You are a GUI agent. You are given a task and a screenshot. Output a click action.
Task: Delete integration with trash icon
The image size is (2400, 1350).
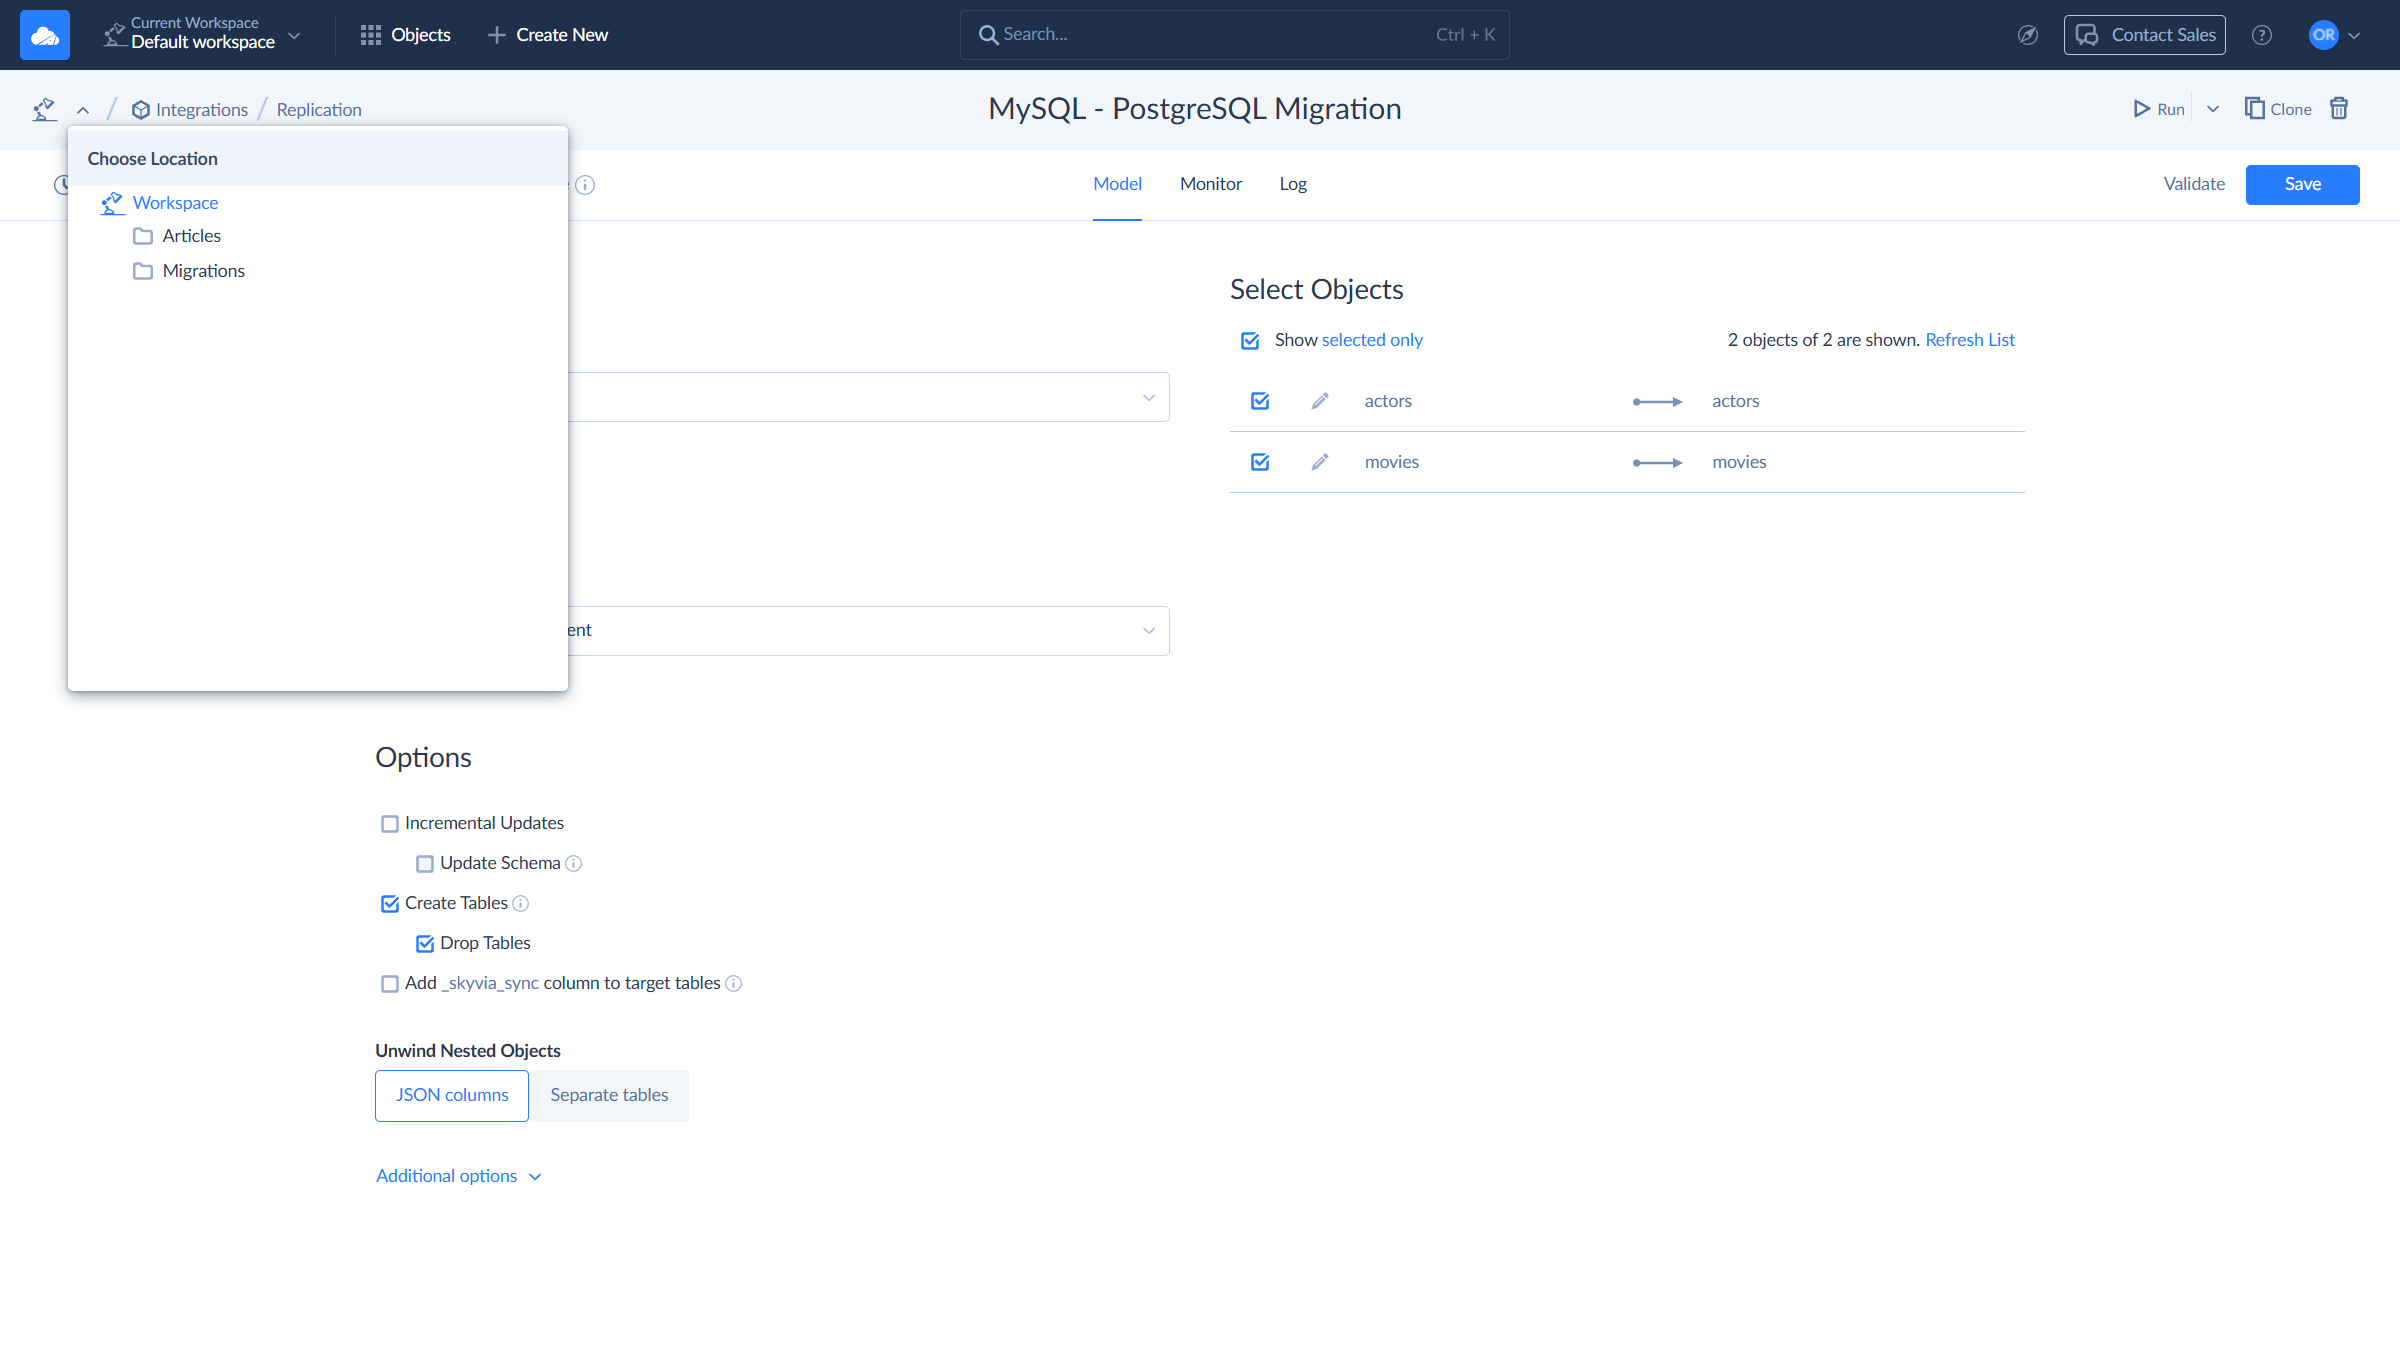(2339, 108)
